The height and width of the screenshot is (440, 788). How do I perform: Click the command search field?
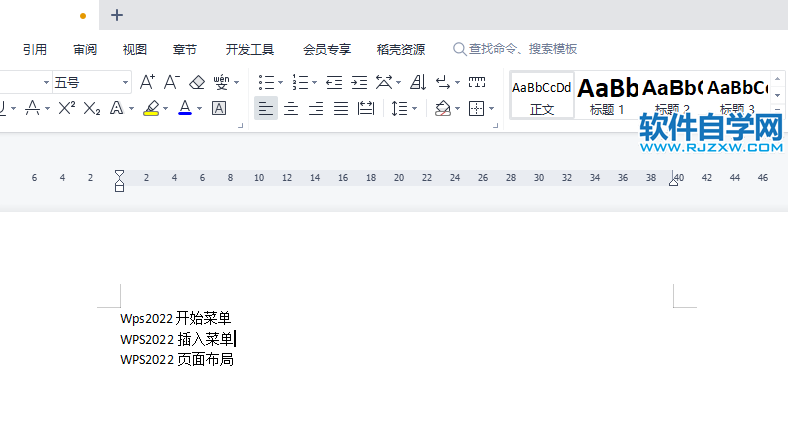click(515, 49)
